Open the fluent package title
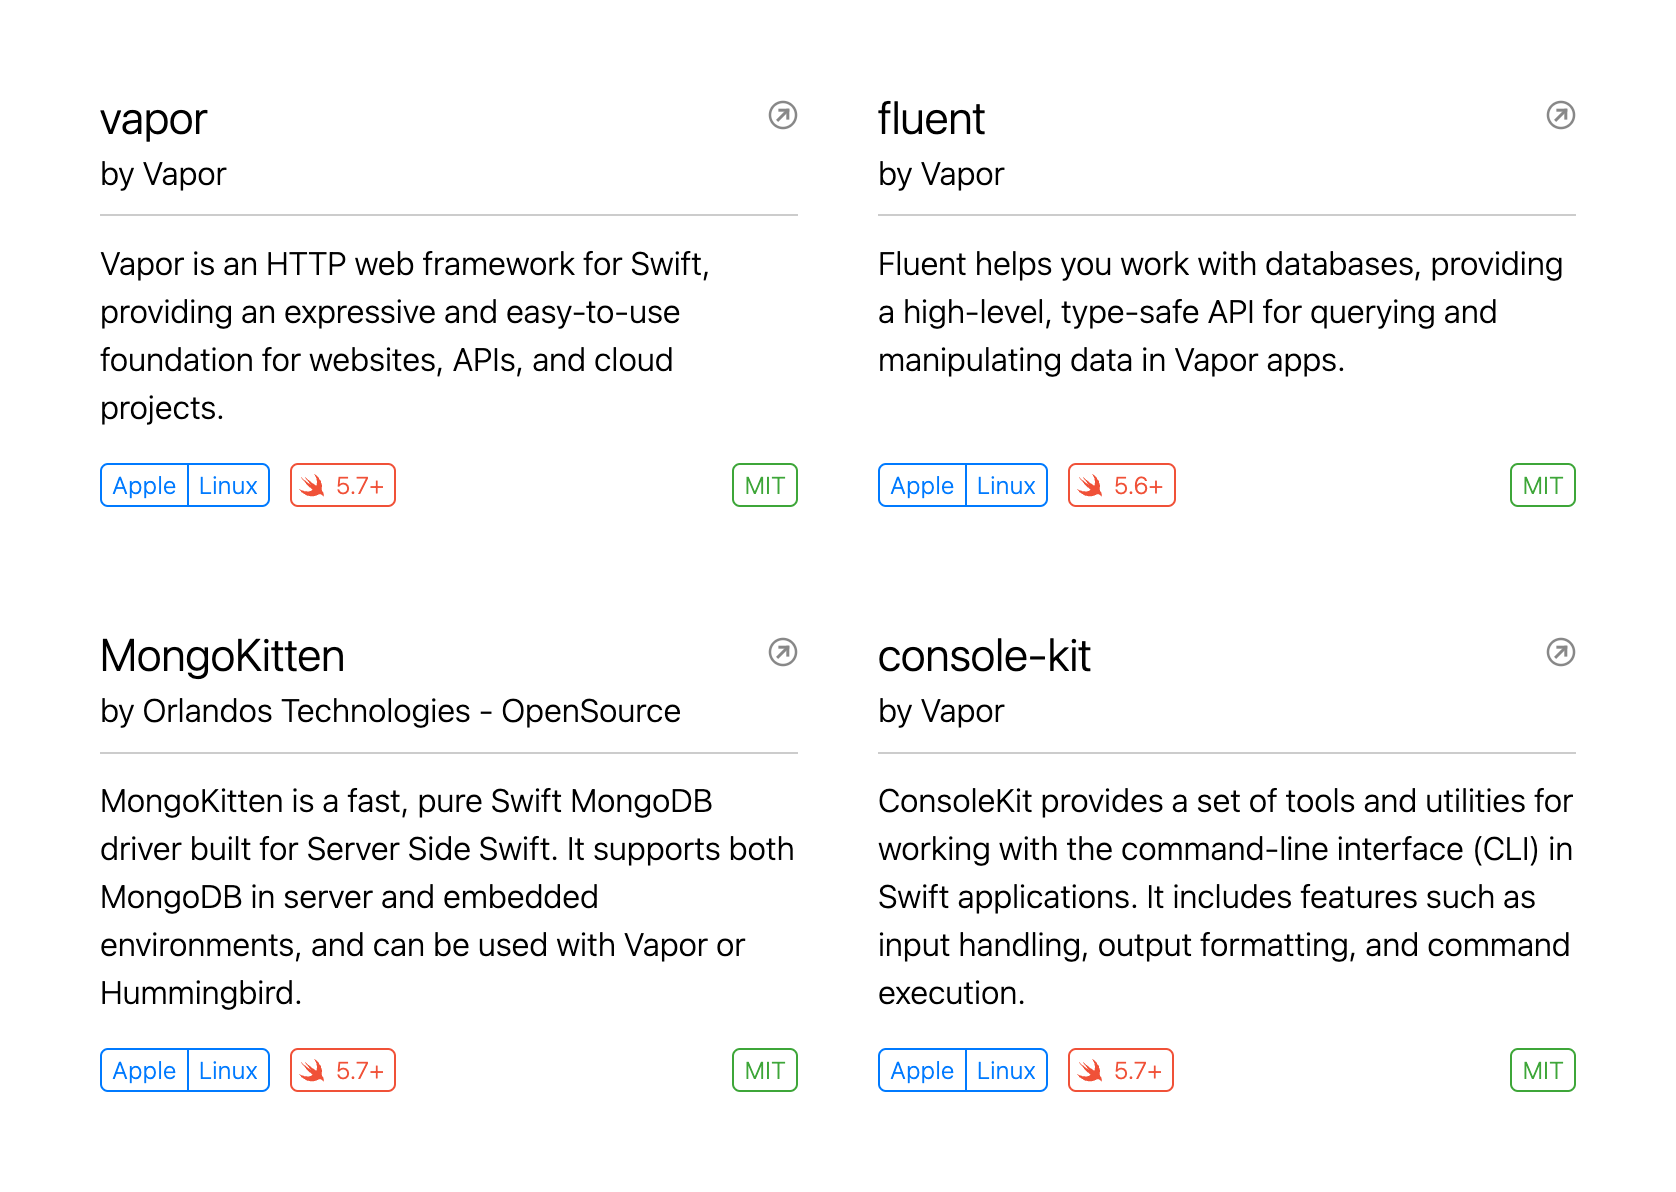1676x1192 pixels. click(x=931, y=120)
